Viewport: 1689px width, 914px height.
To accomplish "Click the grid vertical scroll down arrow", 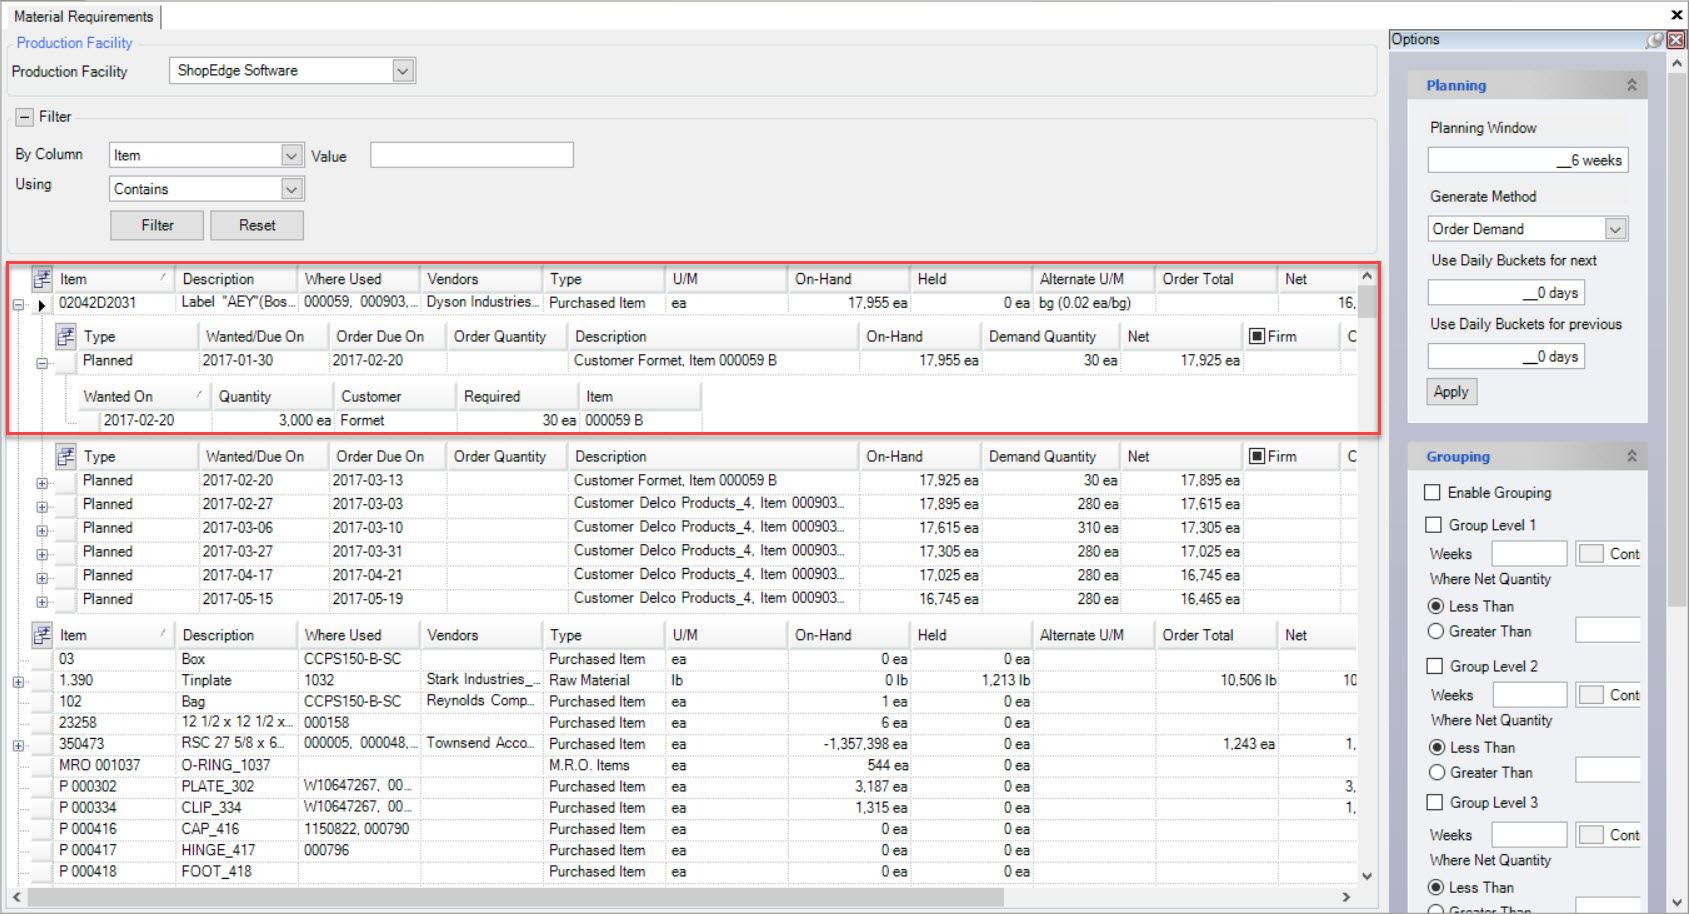I will pyautogui.click(x=1367, y=877).
